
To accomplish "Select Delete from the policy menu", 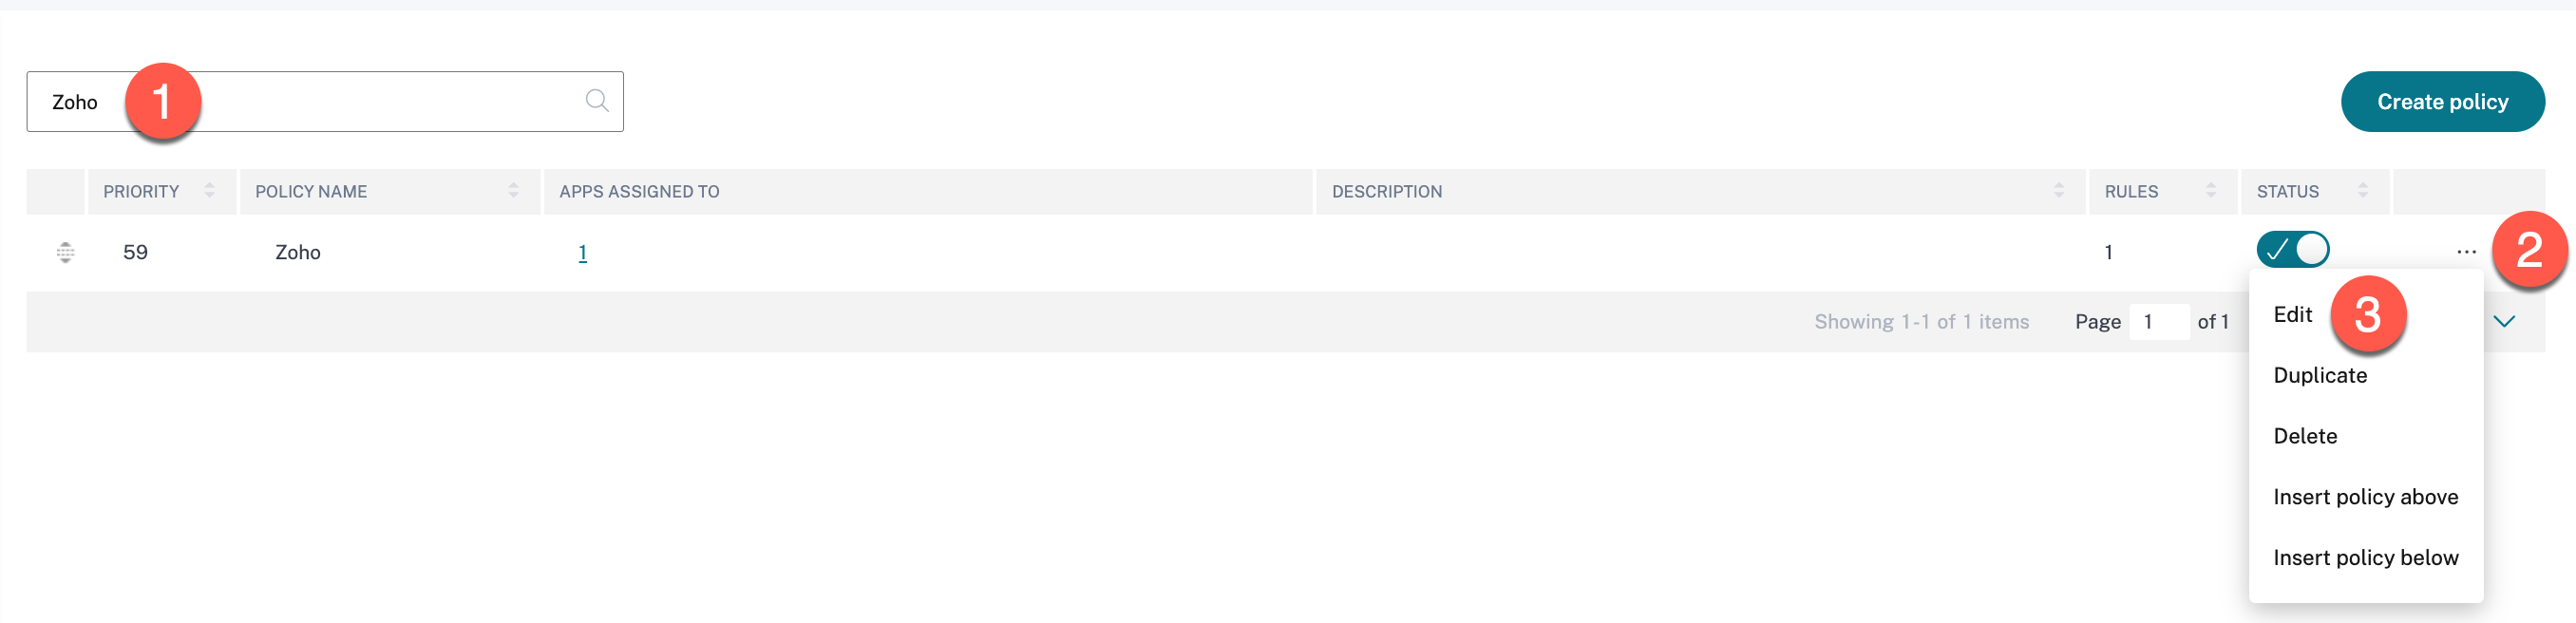I will [x=2305, y=436].
